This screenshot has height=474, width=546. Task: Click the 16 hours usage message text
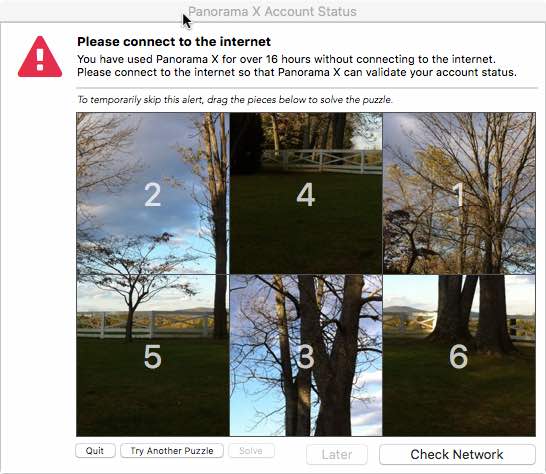coord(286,59)
